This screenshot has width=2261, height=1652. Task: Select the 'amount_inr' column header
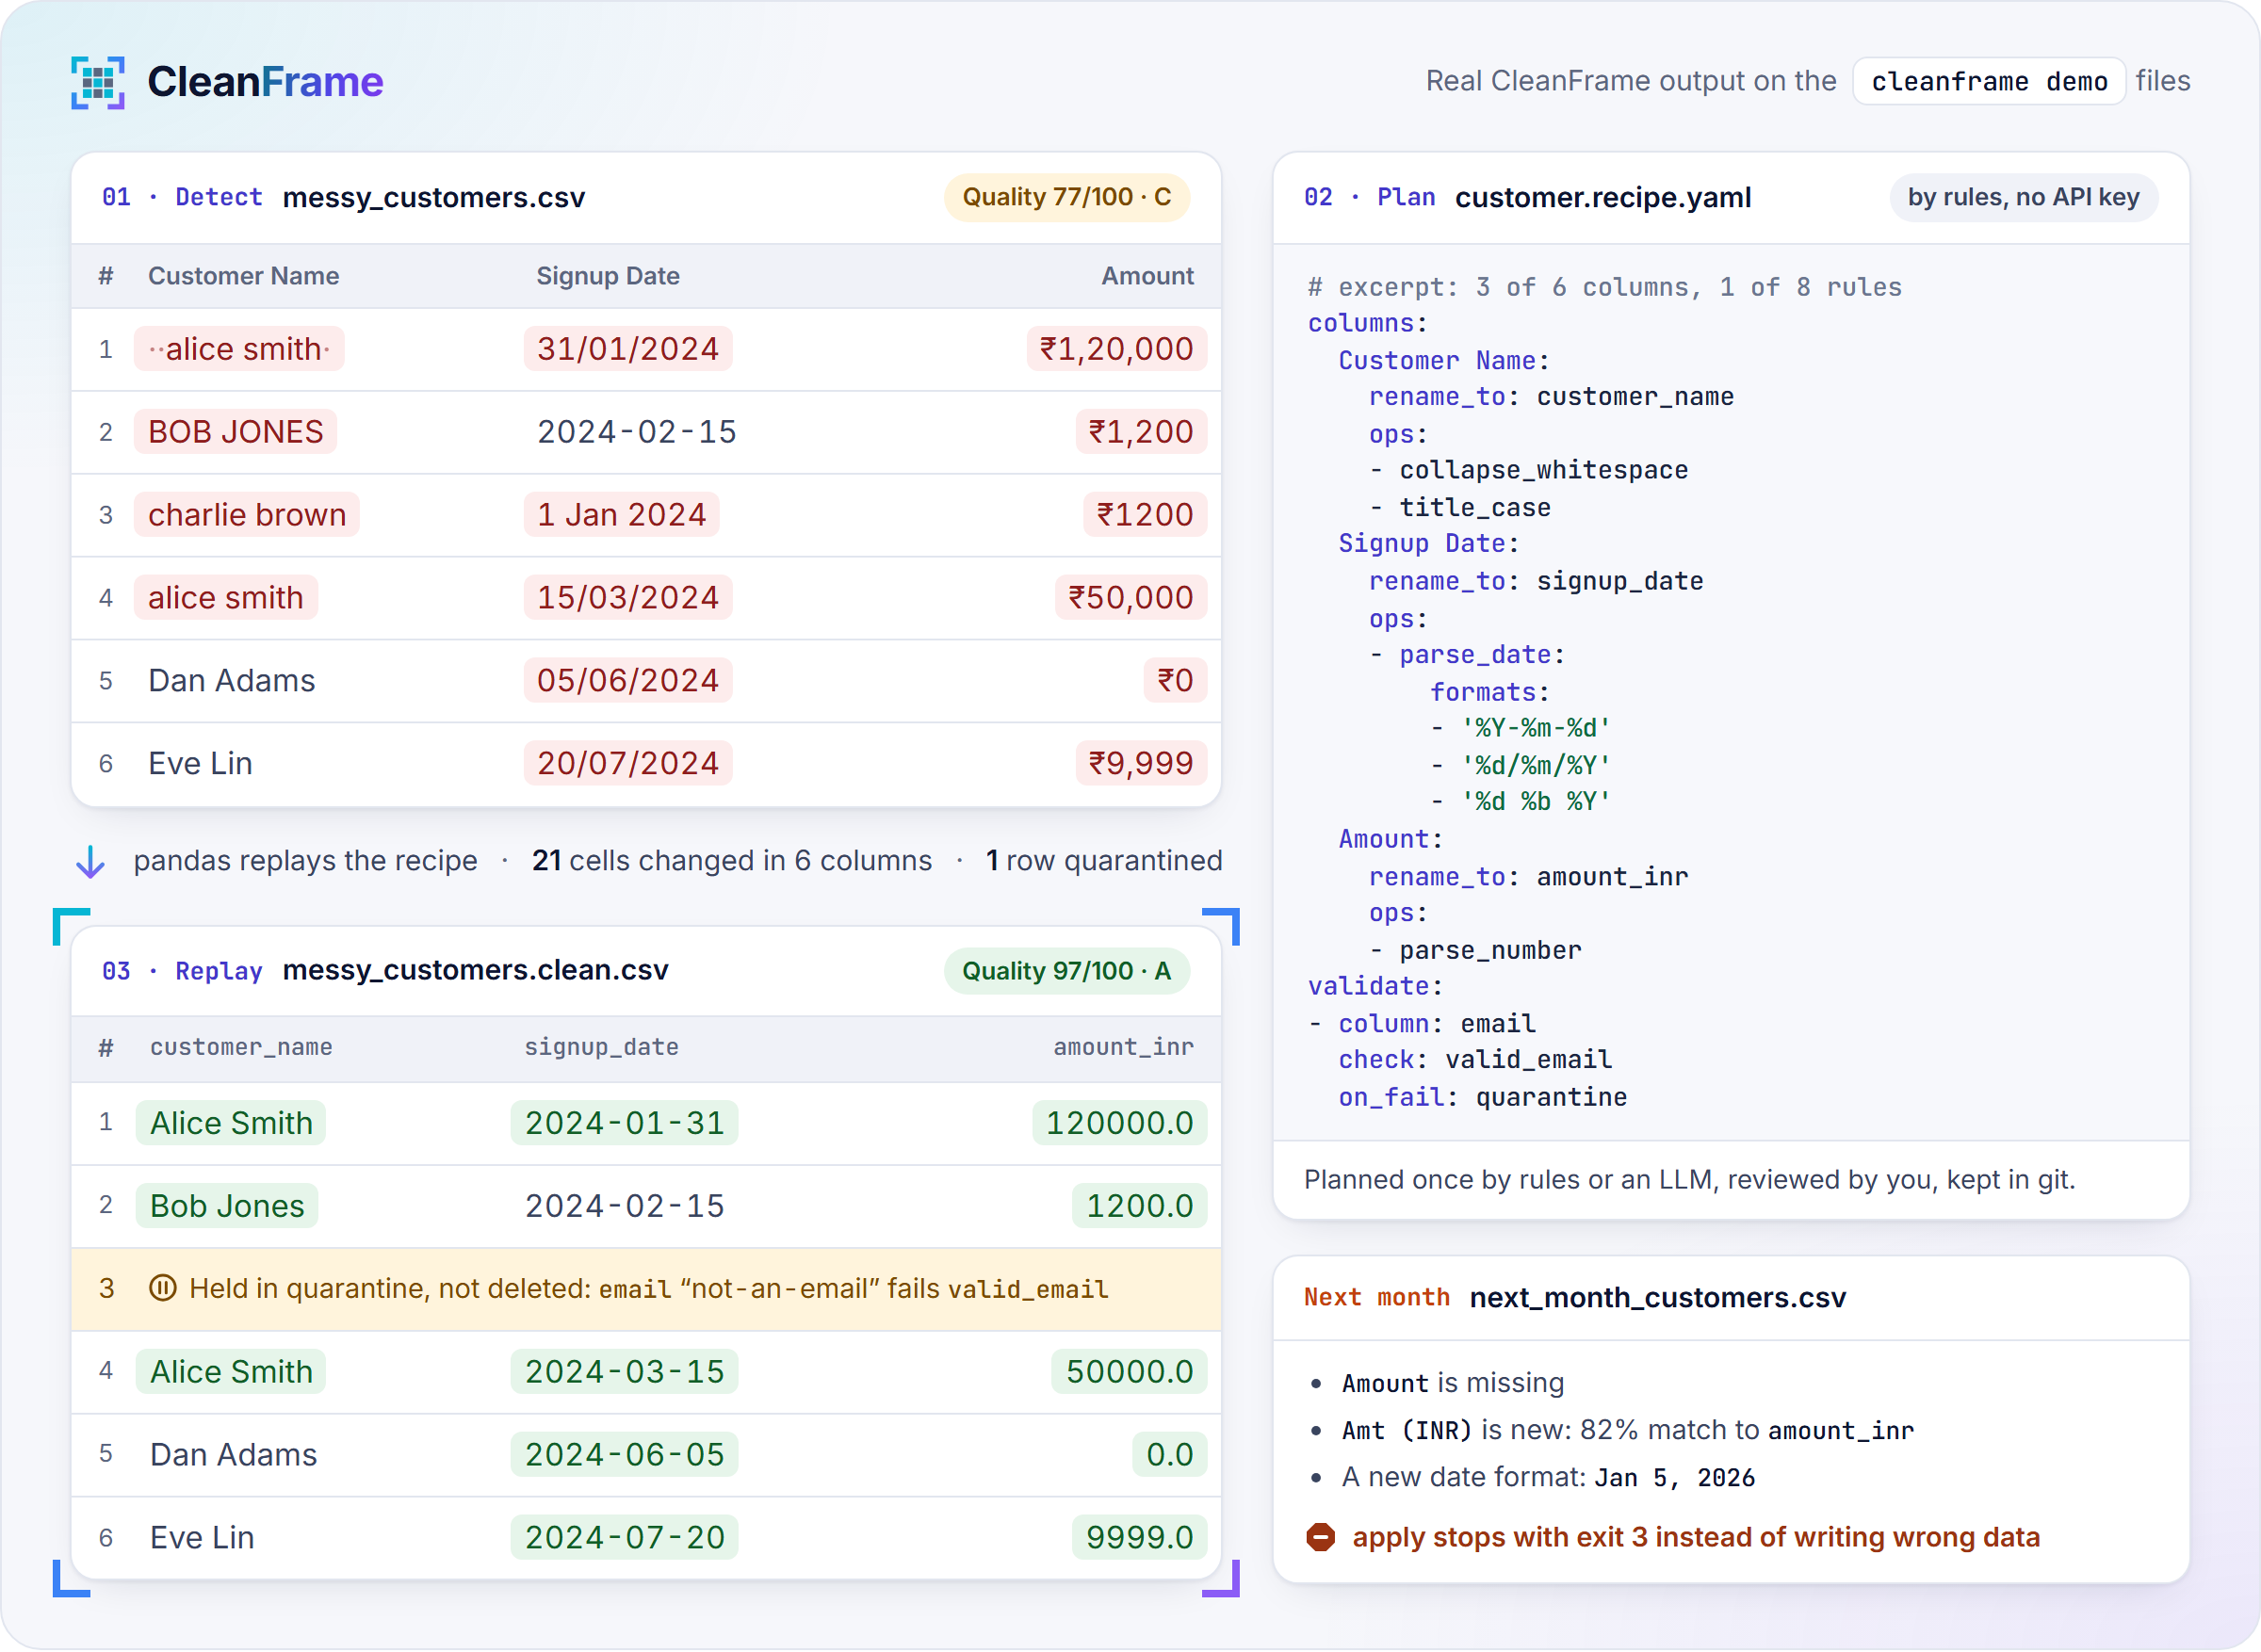coord(1123,1047)
